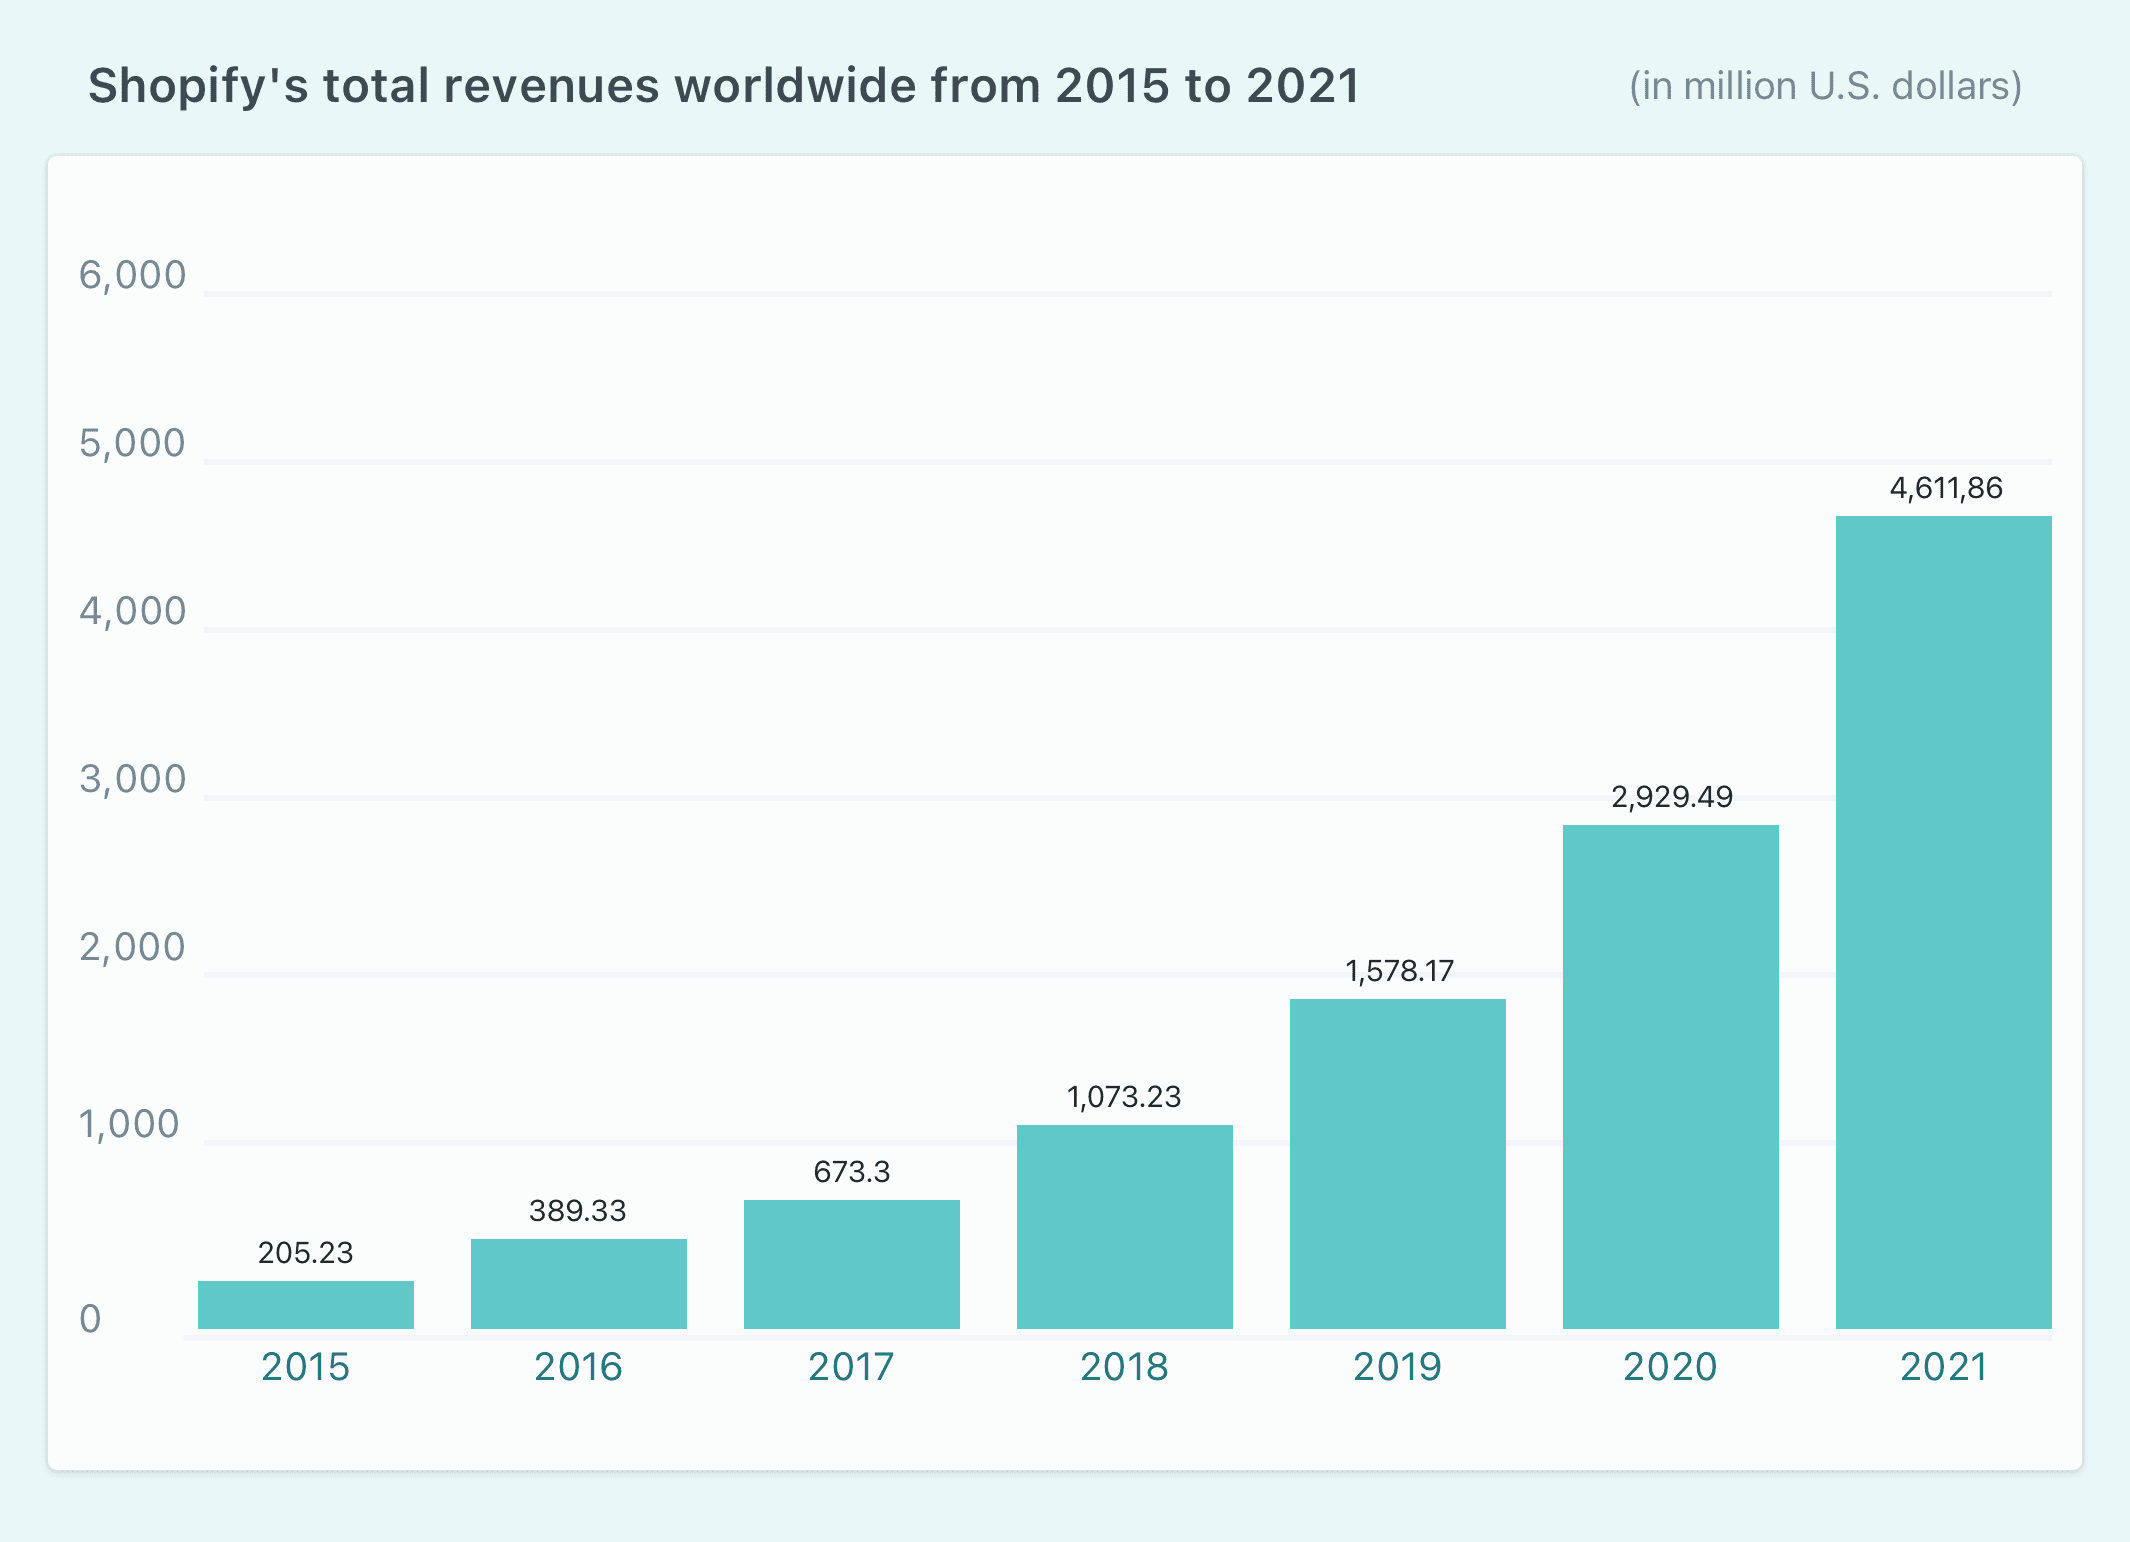Click the 3,000 y-axis label

(x=132, y=779)
